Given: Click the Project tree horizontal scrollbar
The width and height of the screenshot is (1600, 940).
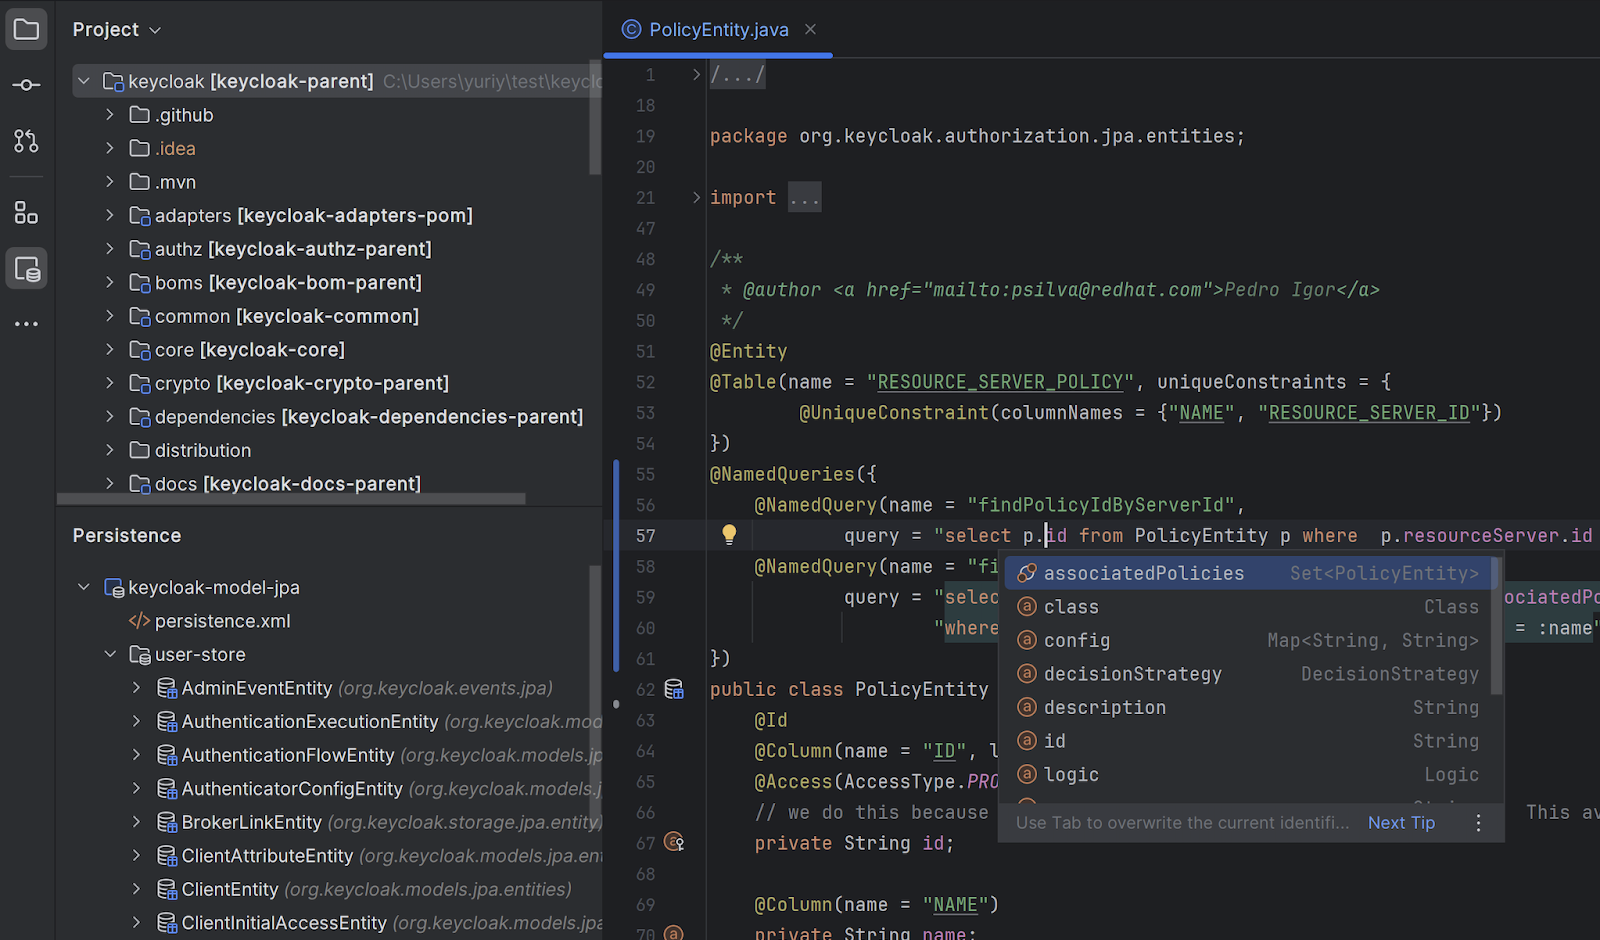Looking at the screenshot, I should (x=290, y=498).
